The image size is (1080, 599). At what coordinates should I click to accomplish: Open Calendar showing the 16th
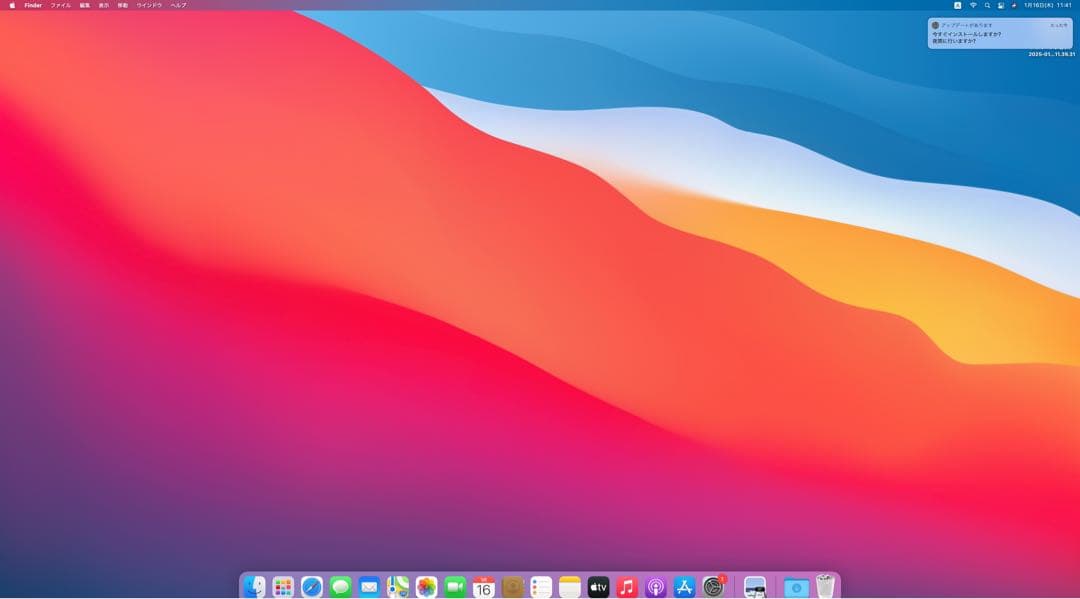[483, 588]
